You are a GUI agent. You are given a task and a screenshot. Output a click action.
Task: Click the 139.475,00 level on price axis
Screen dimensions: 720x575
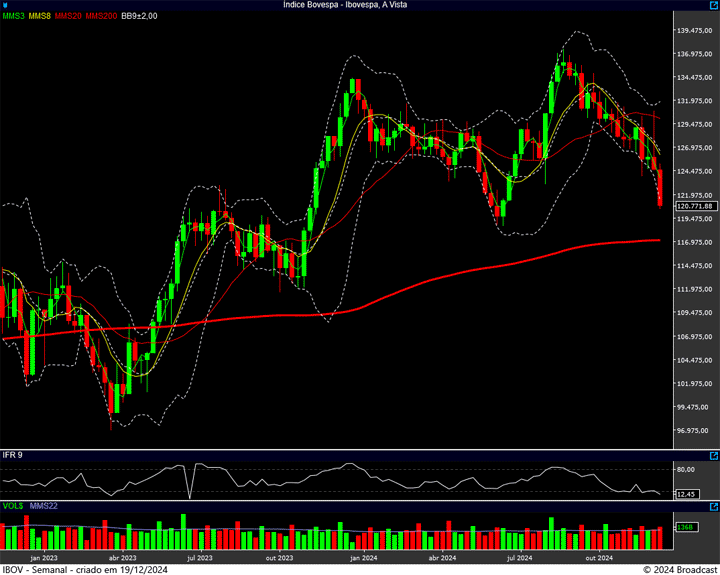click(693, 31)
